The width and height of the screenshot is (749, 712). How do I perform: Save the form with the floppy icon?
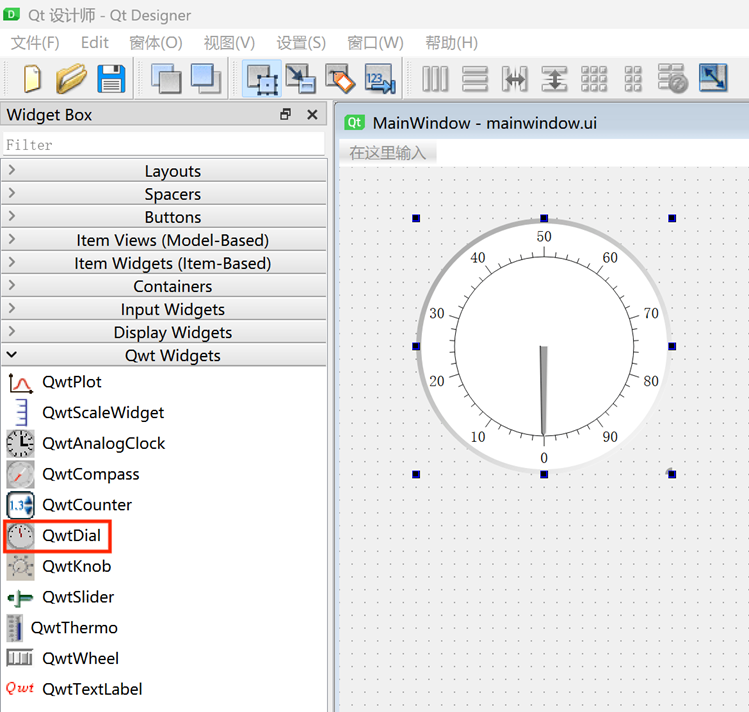pos(111,79)
